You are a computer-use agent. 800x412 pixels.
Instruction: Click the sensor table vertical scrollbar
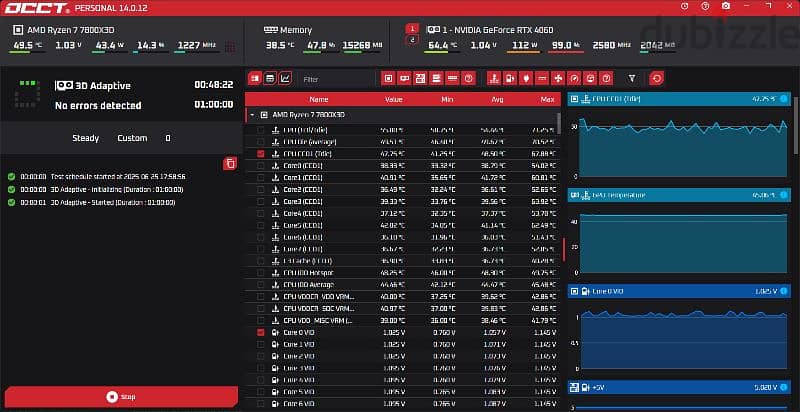(x=559, y=122)
